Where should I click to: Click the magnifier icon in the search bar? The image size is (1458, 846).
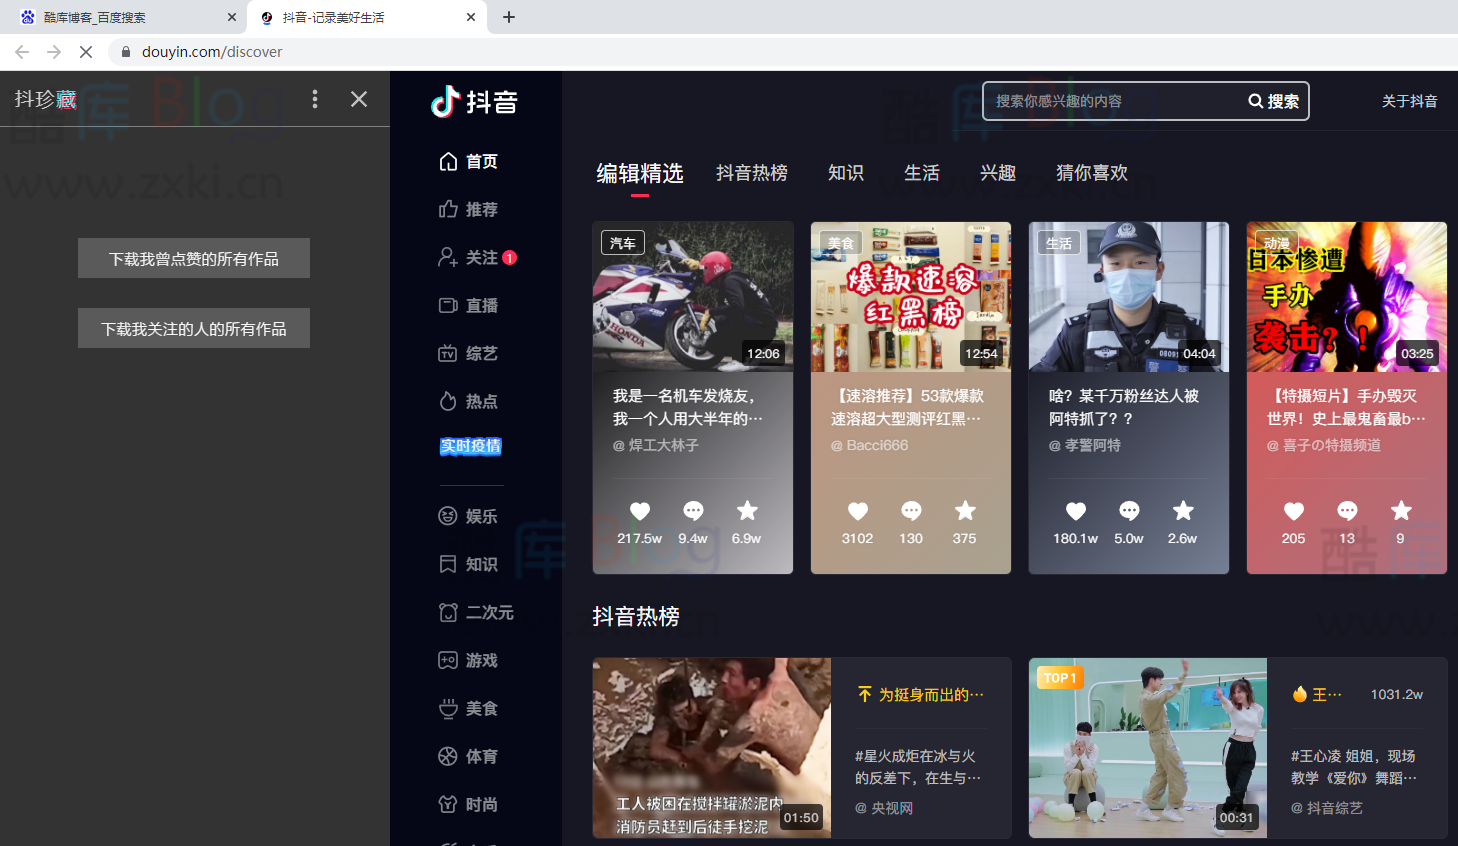(1256, 101)
